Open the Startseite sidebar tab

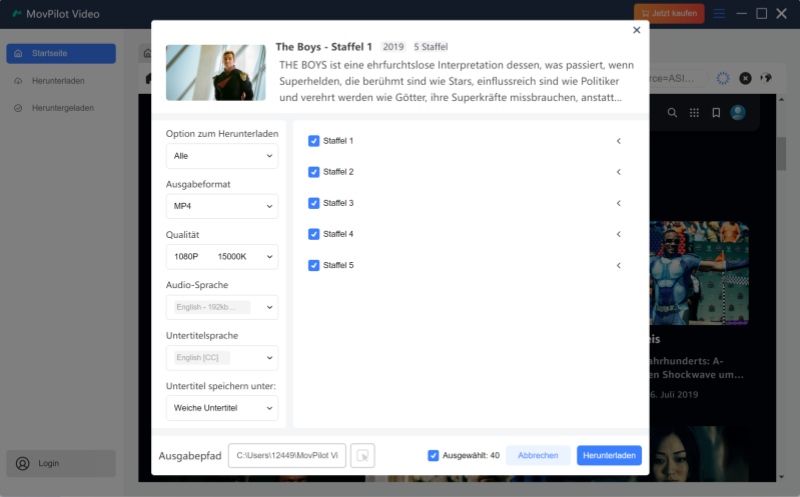[x=61, y=54]
